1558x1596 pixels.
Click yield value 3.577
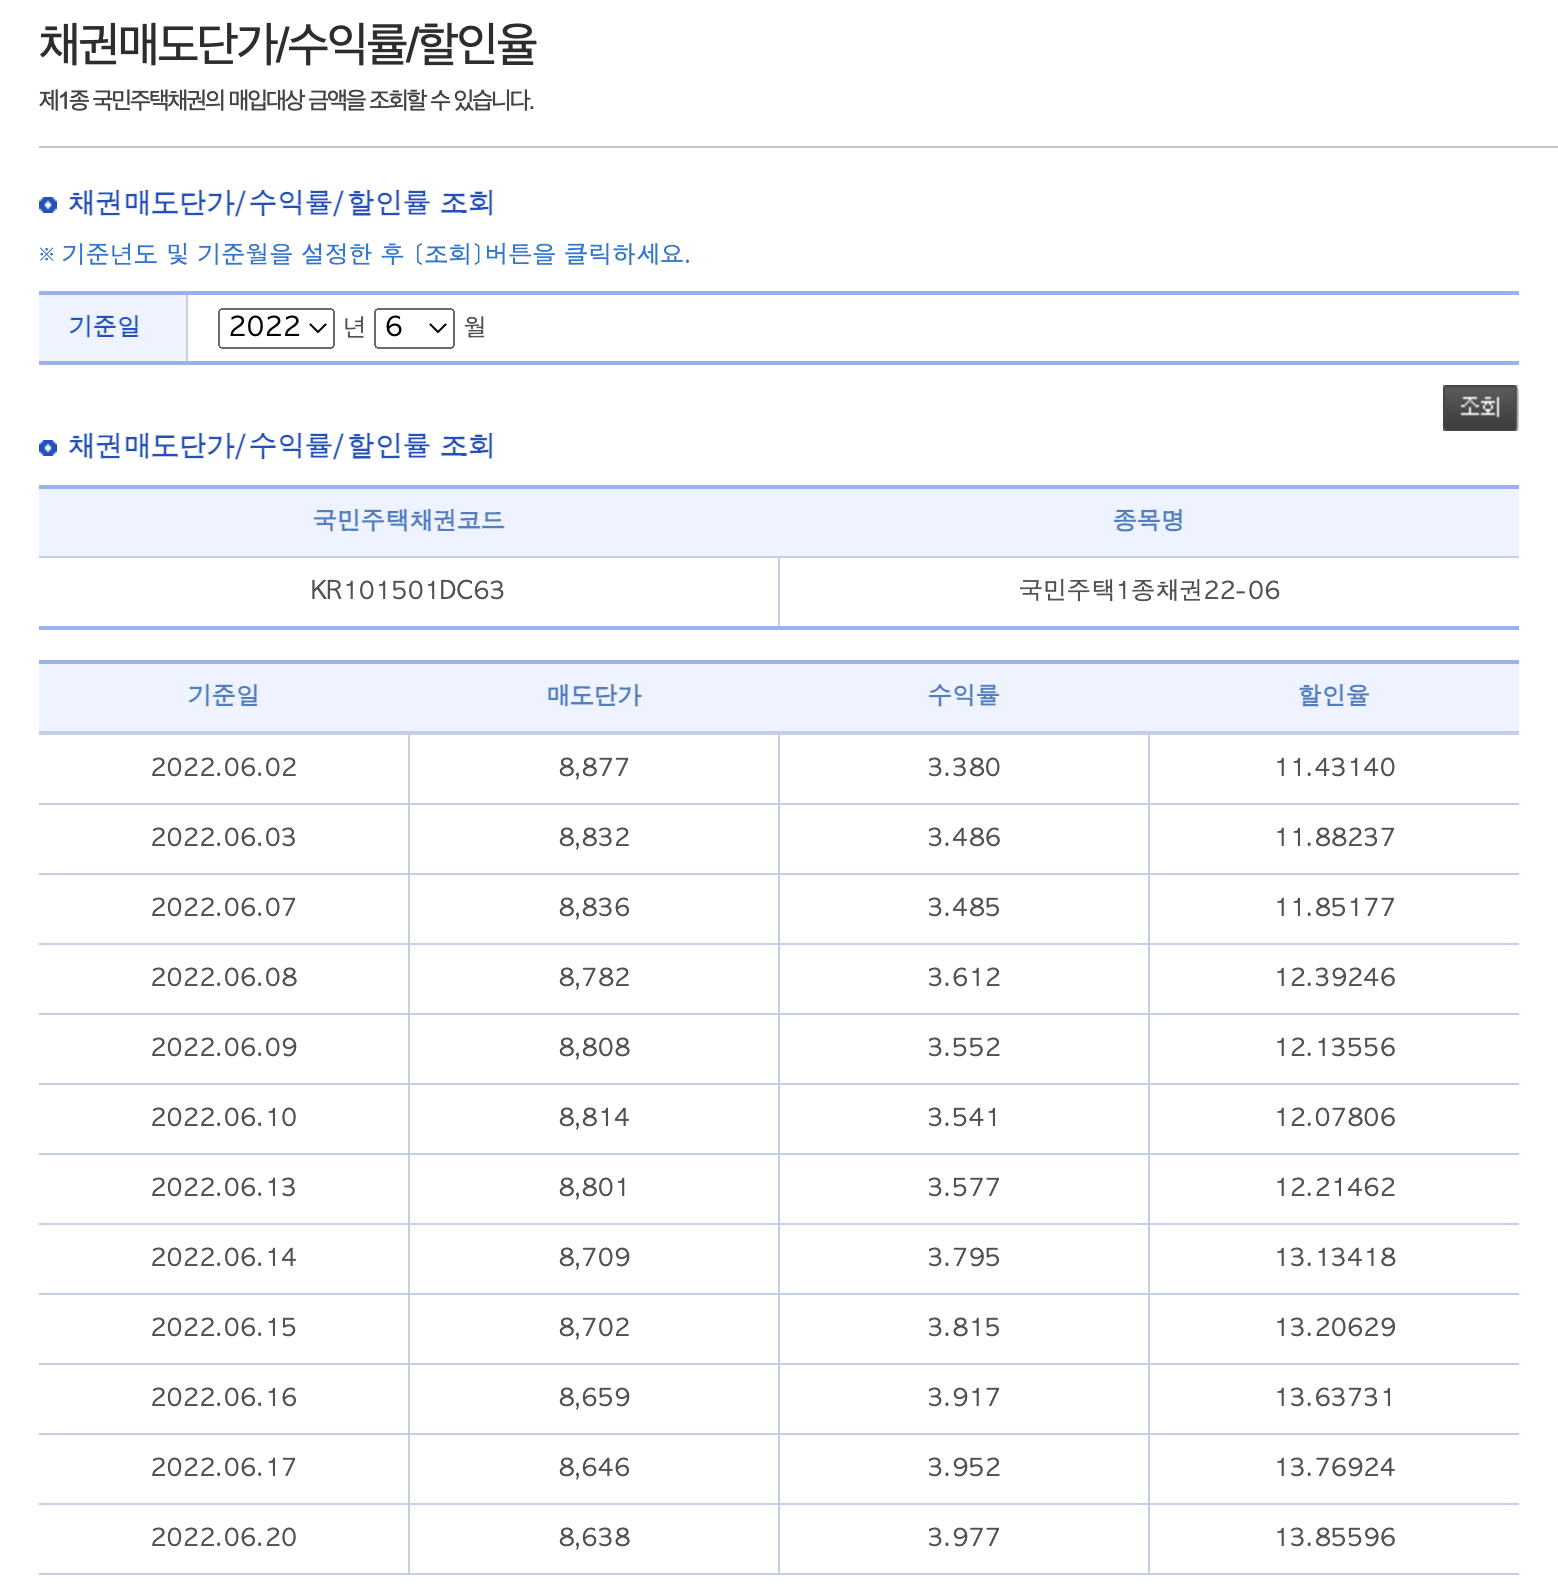click(964, 1188)
